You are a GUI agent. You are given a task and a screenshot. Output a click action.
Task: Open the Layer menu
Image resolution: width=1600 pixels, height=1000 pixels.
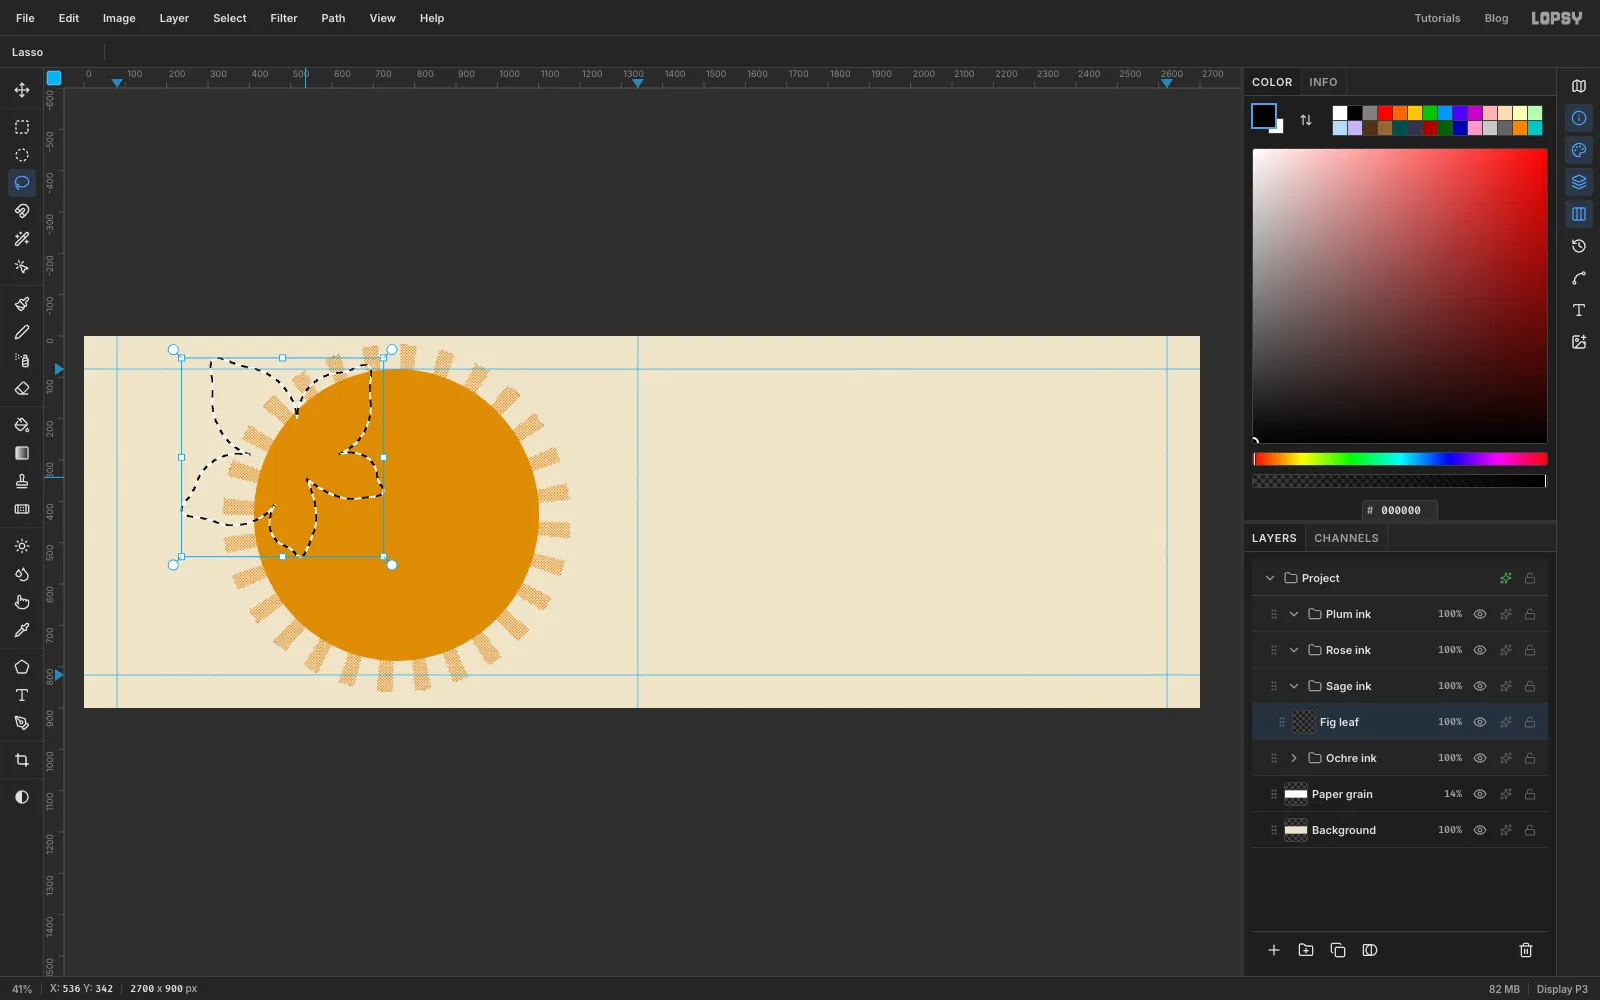[174, 18]
